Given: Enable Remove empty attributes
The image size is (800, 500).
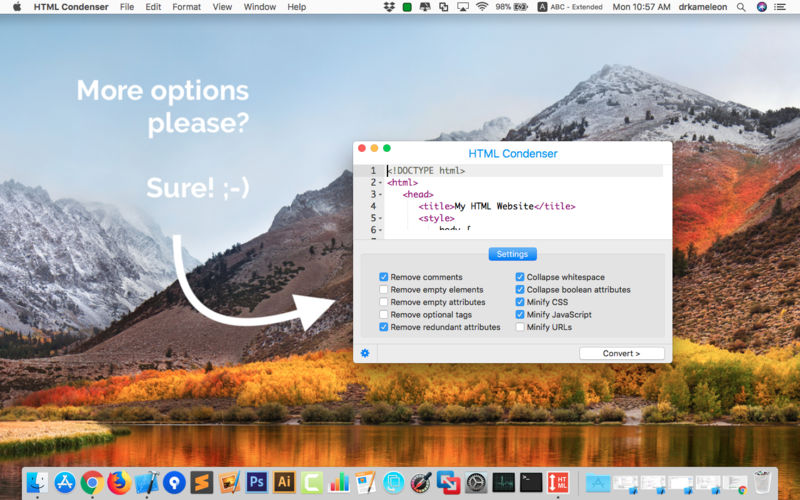Looking at the screenshot, I should [384, 302].
